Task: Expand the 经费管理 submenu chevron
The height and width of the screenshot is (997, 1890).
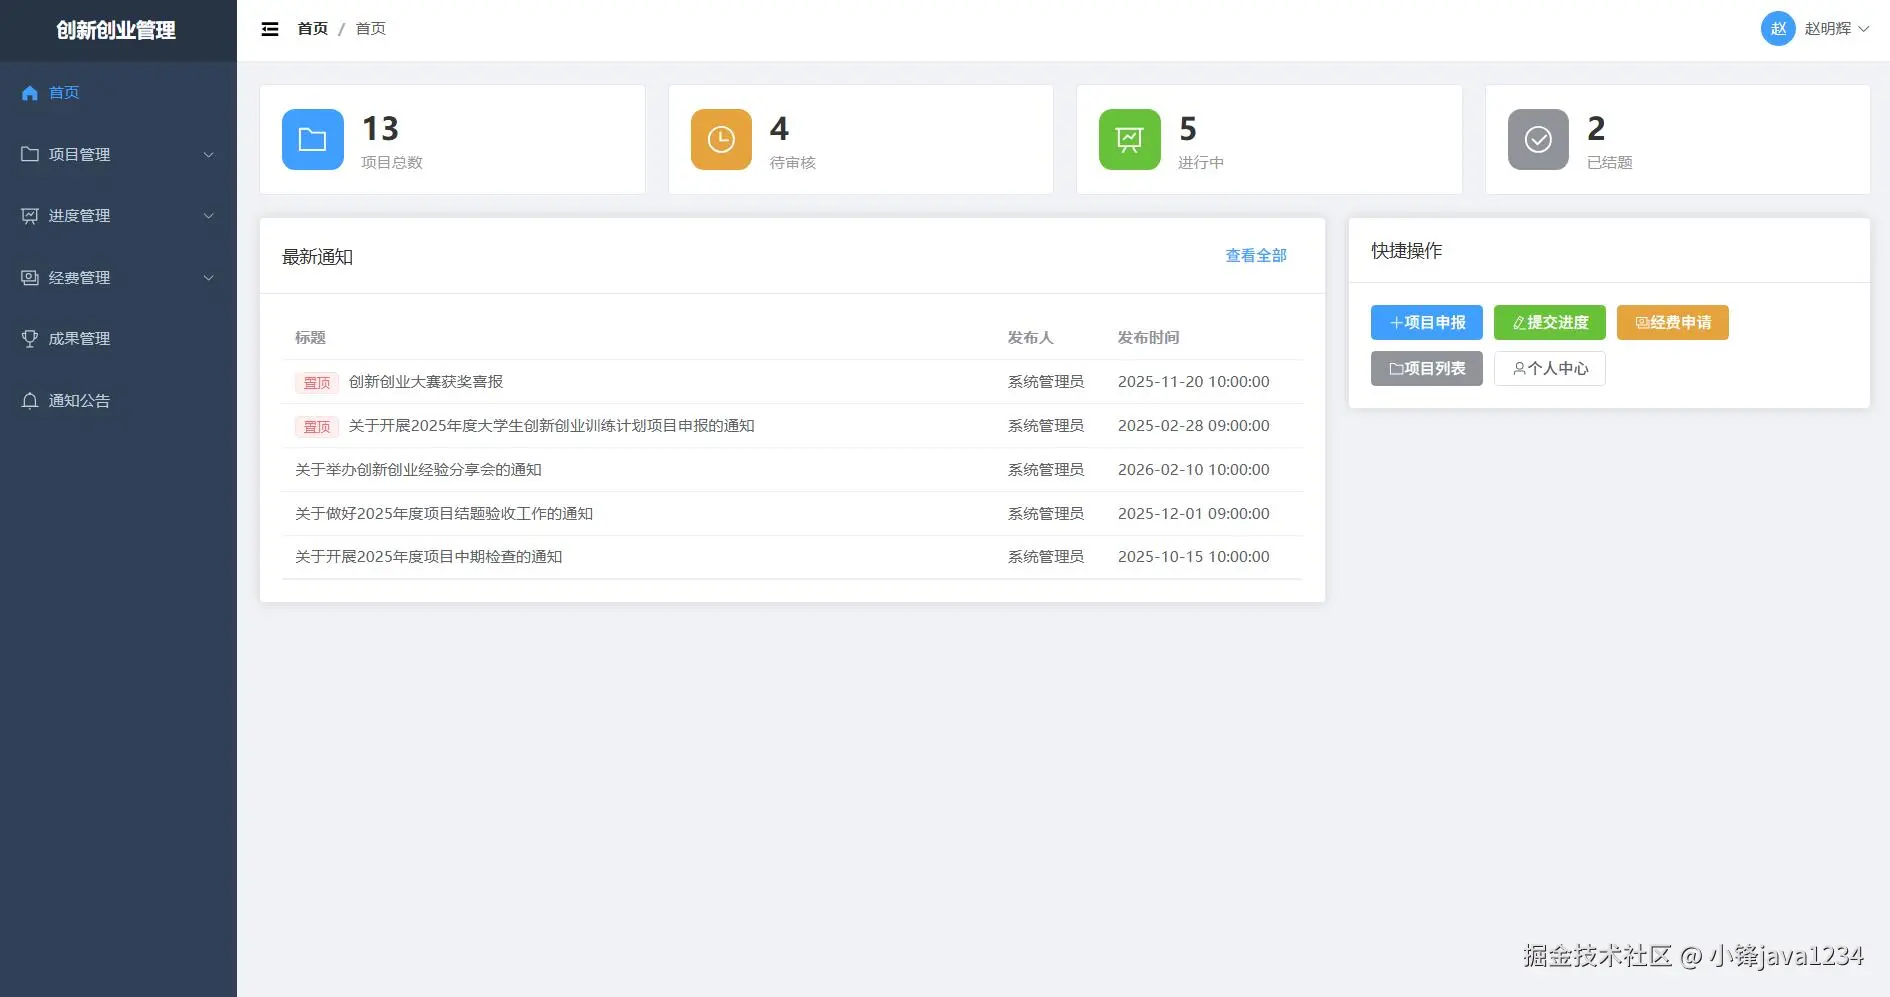Action: point(209,278)
